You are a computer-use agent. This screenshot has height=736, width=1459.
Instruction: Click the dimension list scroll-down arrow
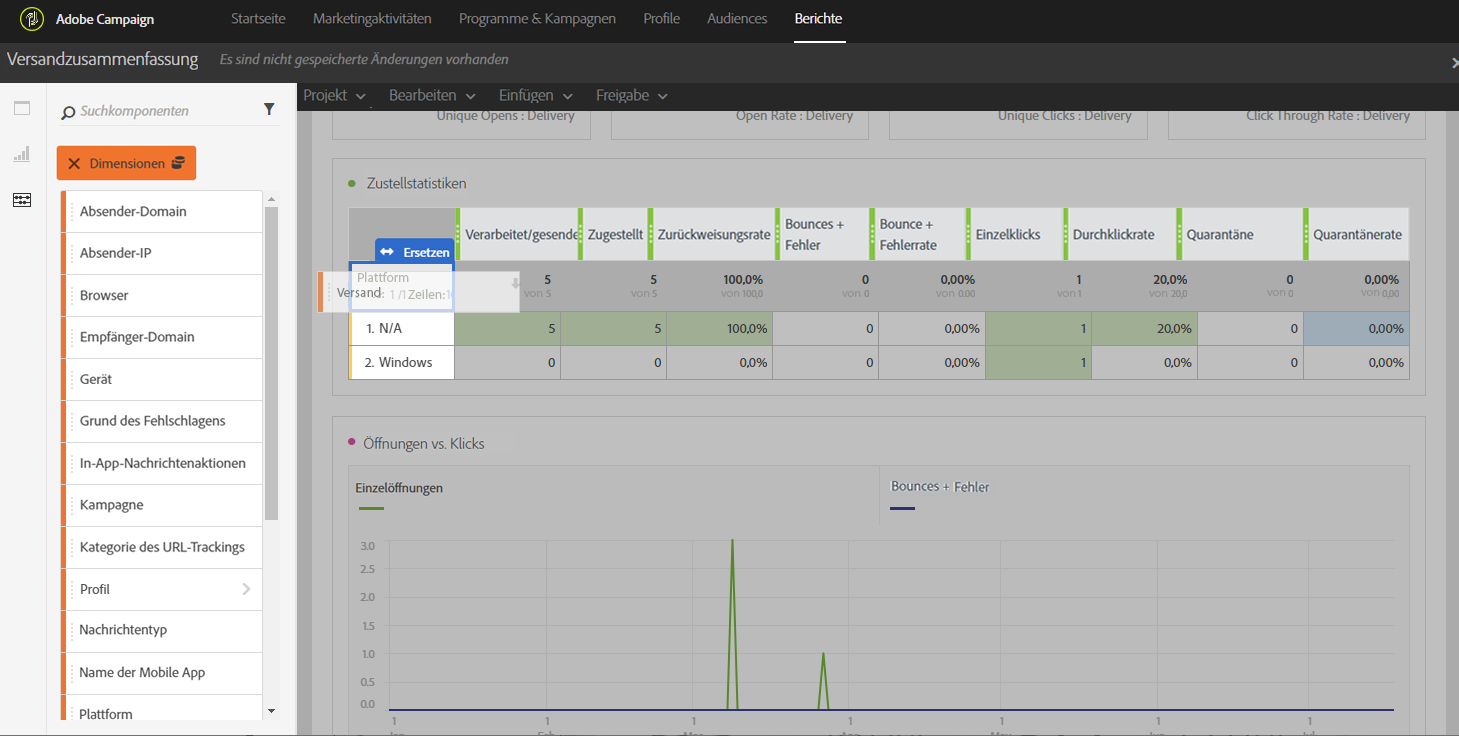pyautogui.click(x=271, y=710)
